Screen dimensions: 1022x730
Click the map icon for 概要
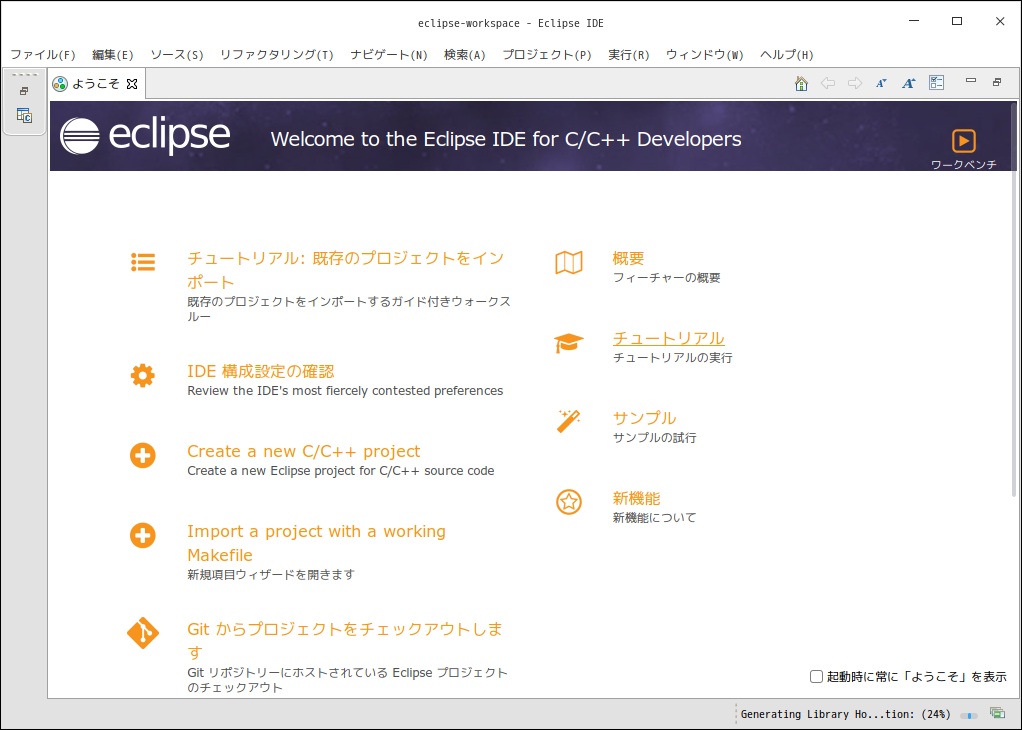point(569,263)
